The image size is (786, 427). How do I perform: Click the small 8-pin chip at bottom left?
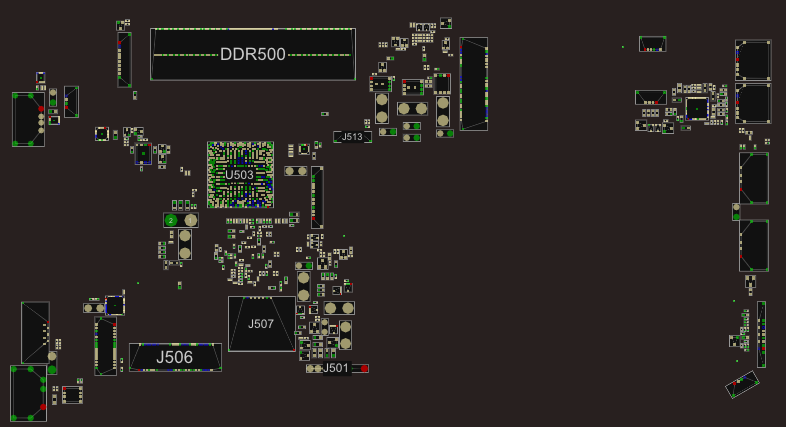pos(72,395)
